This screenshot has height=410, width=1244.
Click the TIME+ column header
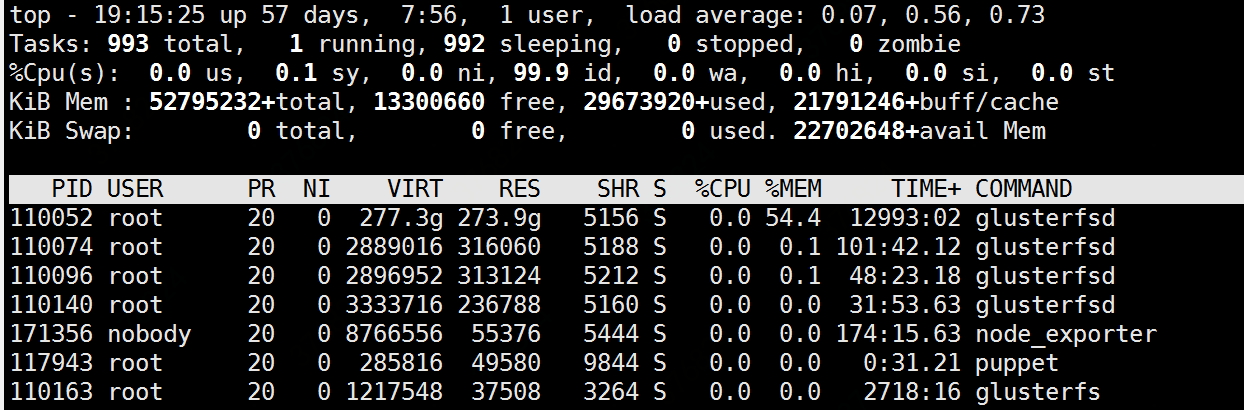click(x=926, y=189)
